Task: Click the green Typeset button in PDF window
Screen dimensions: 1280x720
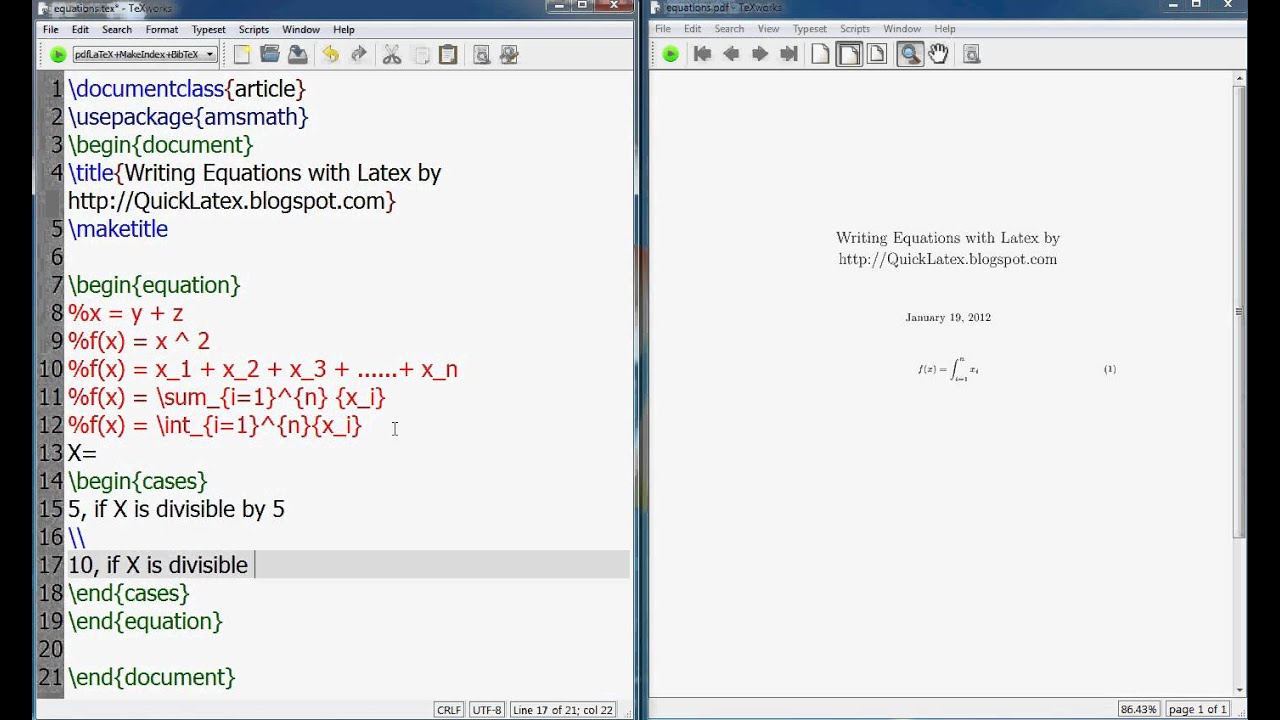Action: (670, 54)
